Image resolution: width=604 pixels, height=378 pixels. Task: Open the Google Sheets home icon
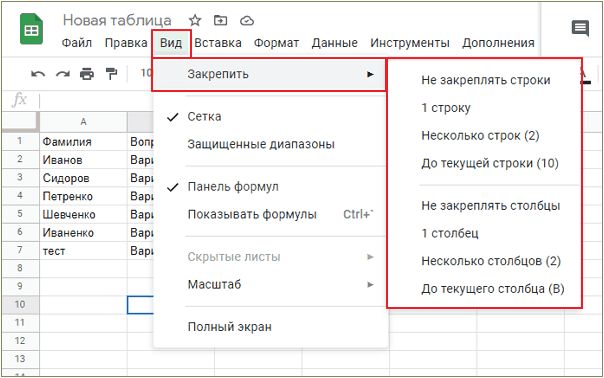(x=31, y=29)
